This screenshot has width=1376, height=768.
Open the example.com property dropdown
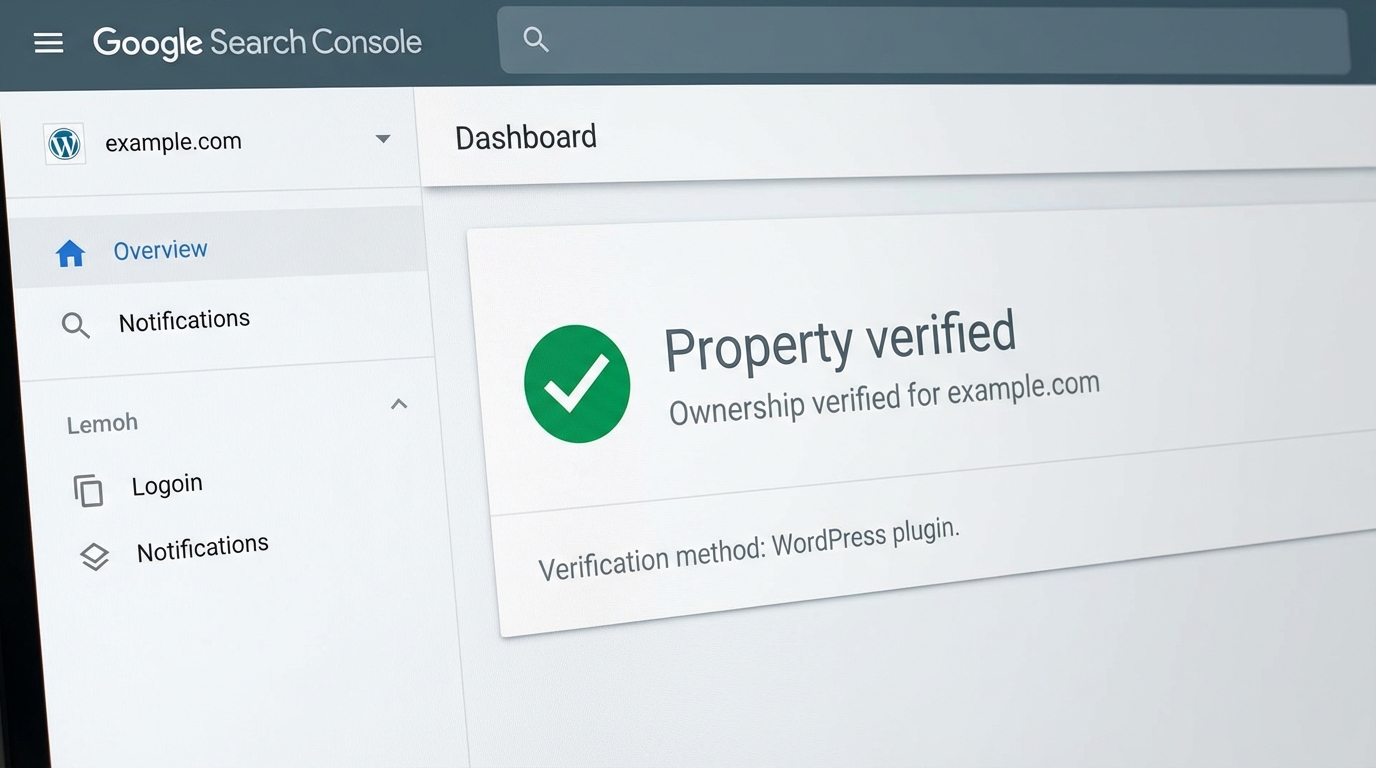click(383, 139)
